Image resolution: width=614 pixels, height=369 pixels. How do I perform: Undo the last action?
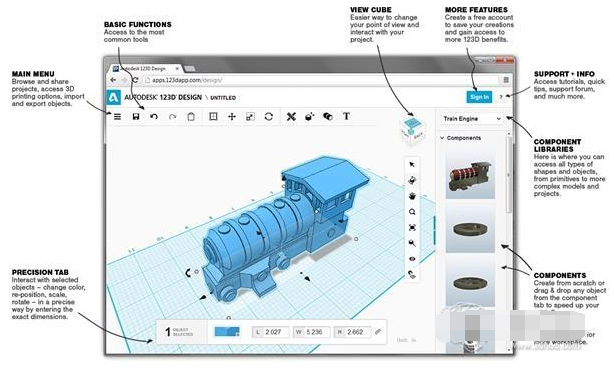[x=154, y=116]
